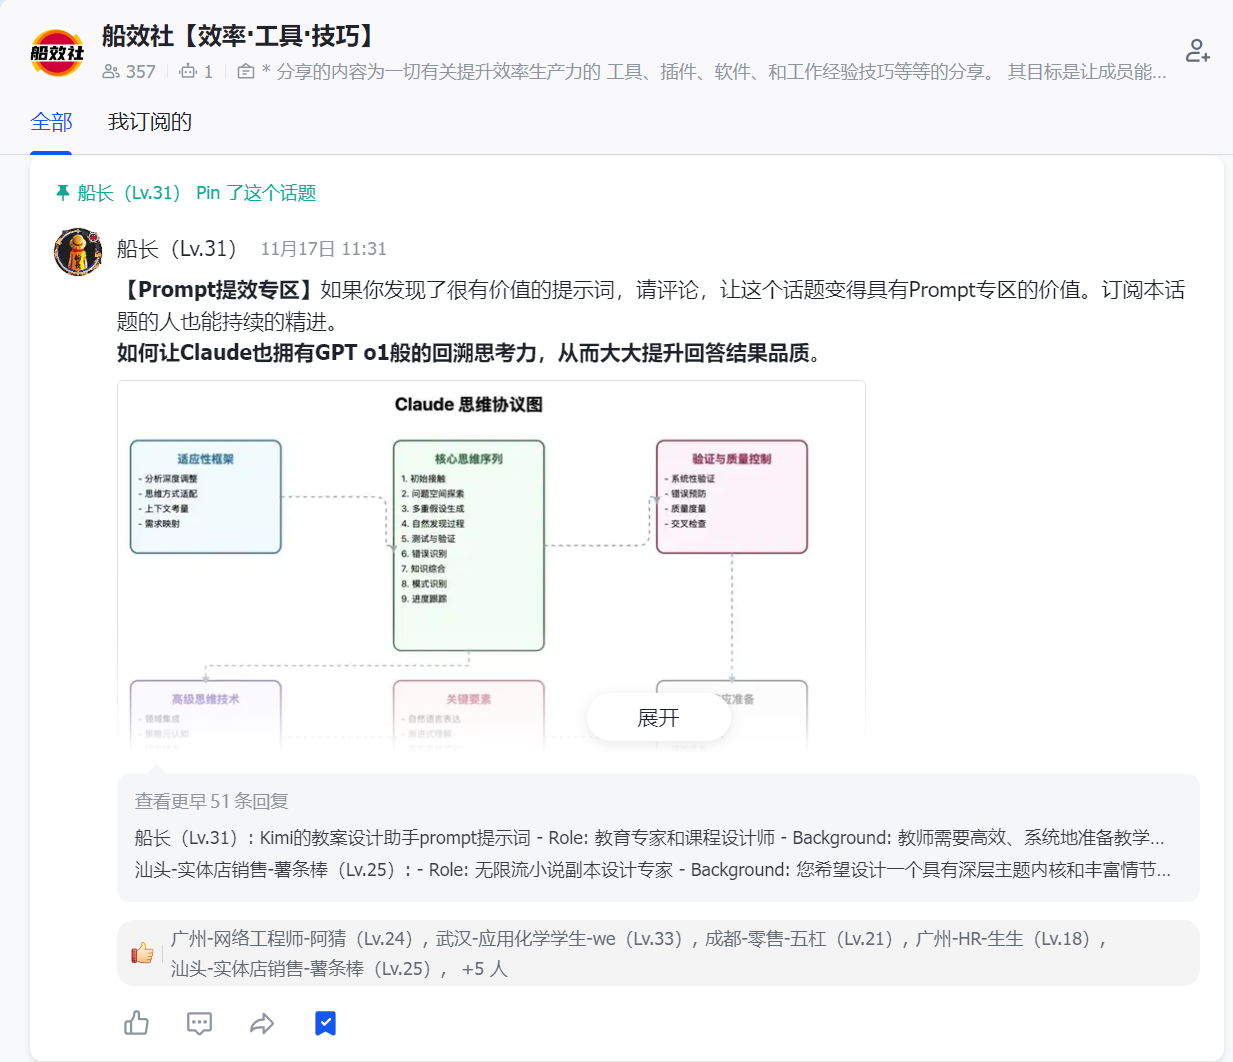Image resolution: width=1233 pixels, height=1062 pixels.
Task: Open the add member icon
Action: pyautogui.click(x=1197, y=50)
